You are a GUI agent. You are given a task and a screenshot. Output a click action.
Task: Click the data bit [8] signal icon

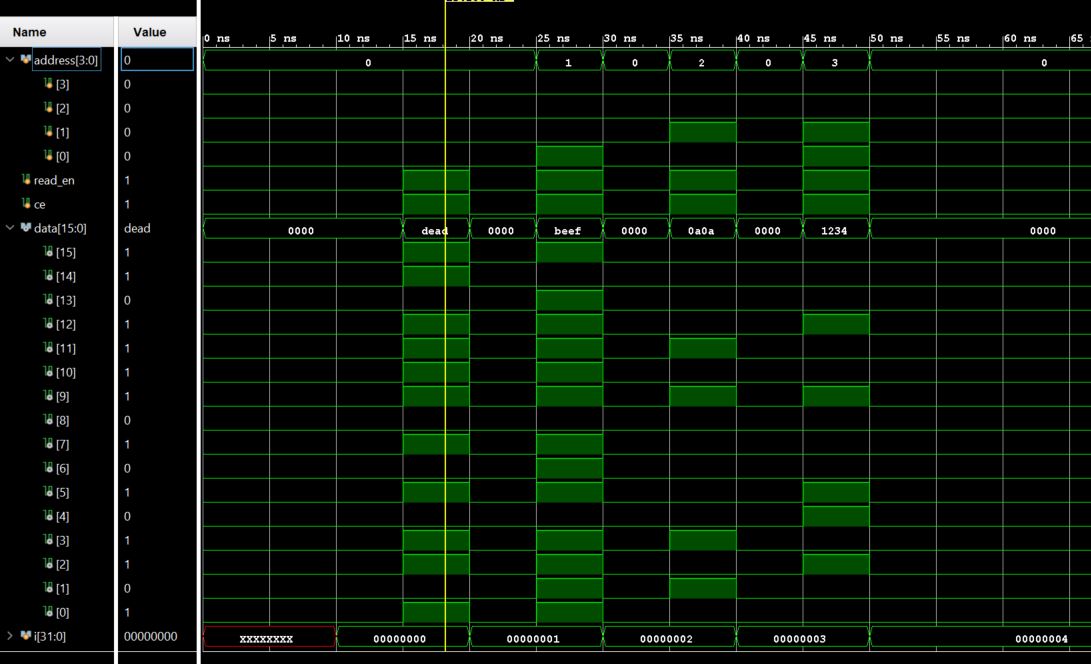(47, 420)
